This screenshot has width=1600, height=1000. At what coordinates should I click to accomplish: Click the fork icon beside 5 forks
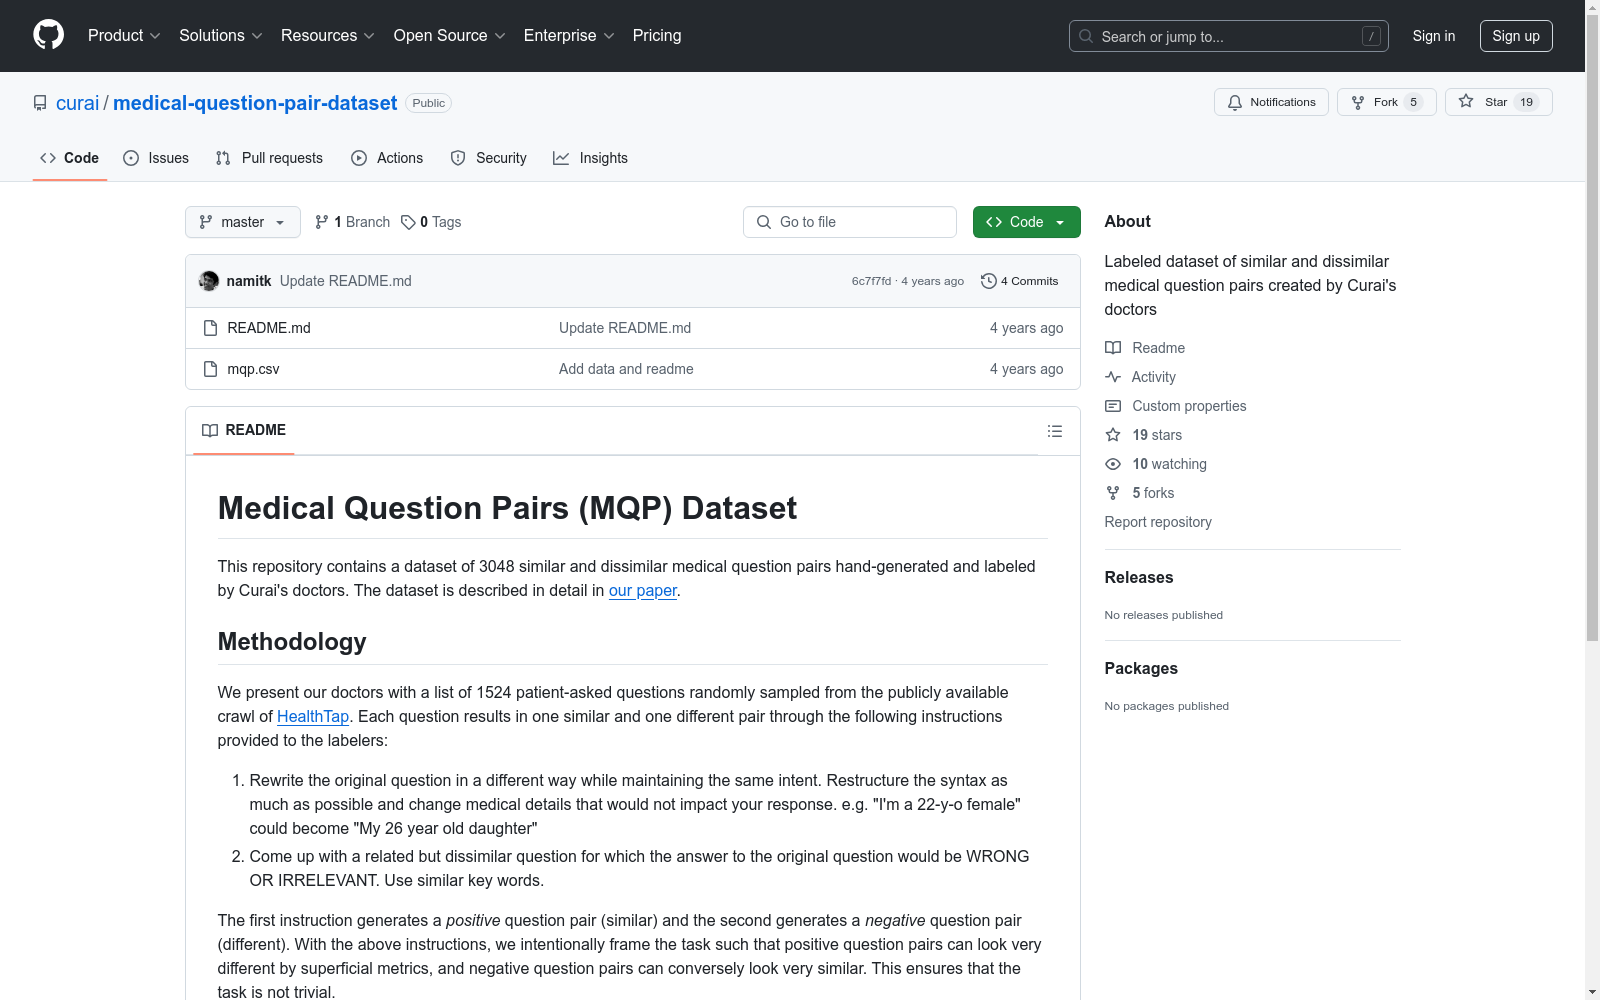(1113, 493)
